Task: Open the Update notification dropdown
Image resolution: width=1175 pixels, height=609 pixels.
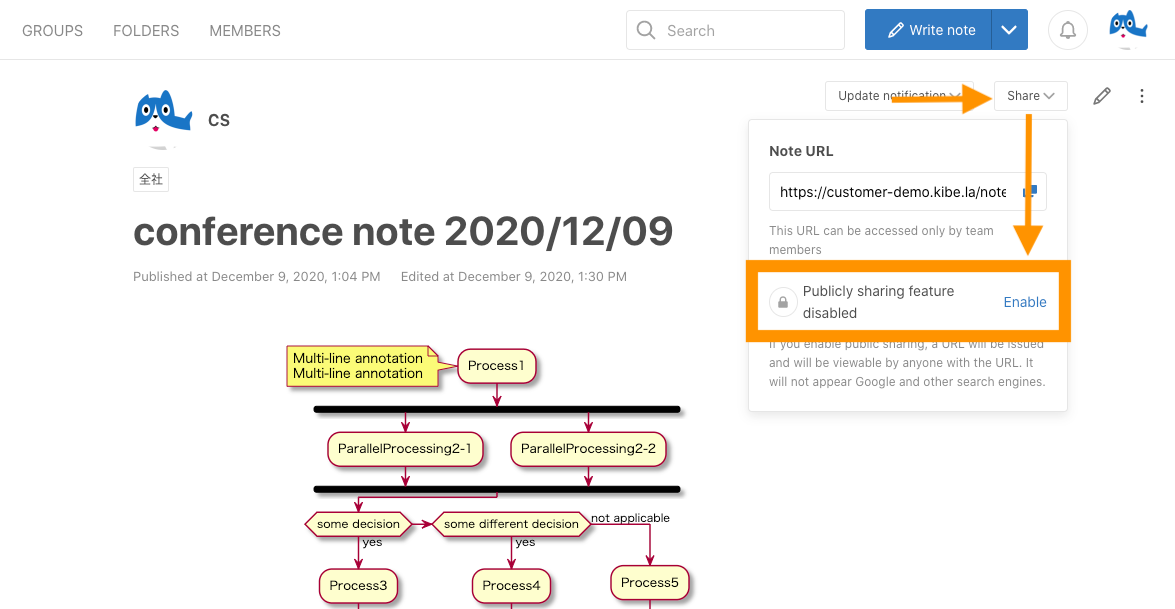Action: [893, 96]
